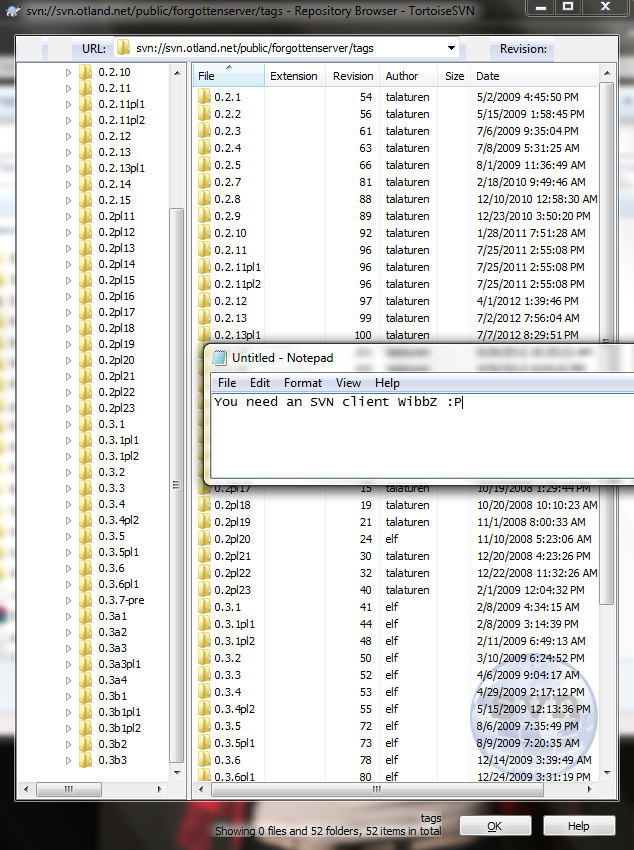Click folder icon of 0.2.14 in tree
Image resolution: width=634 pixels, height=850 pixels.
point(85,184)
